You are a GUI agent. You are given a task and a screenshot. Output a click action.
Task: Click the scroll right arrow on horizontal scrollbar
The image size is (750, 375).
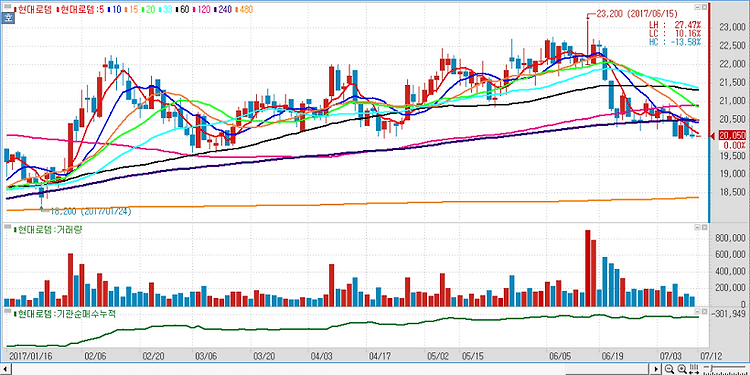[657, 369]
